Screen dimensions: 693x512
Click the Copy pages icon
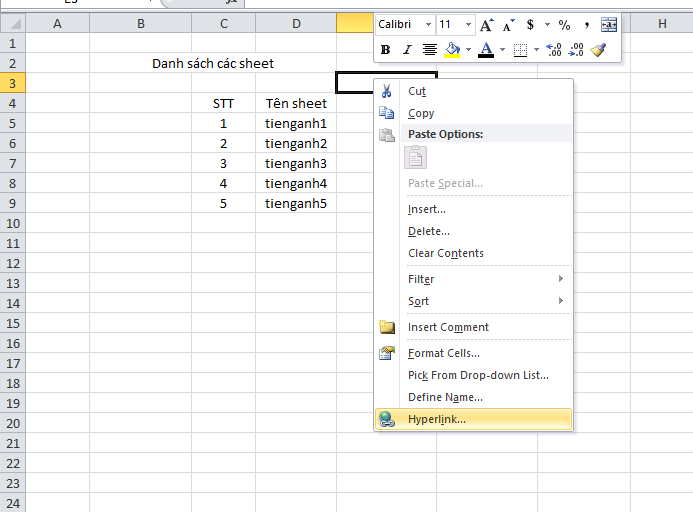click(x=387, y=113)
